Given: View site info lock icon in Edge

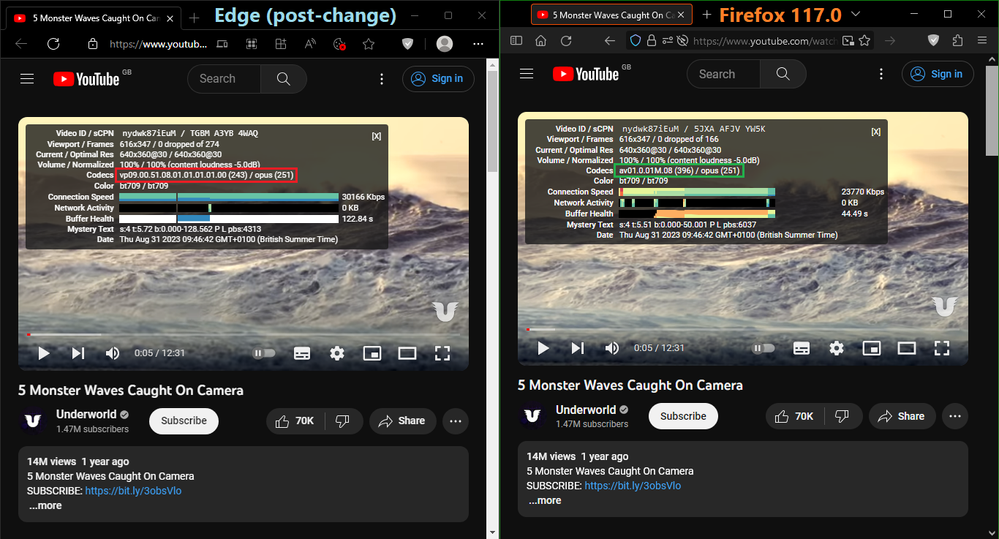Looking at the screenshot, I should tap(93, 44).
